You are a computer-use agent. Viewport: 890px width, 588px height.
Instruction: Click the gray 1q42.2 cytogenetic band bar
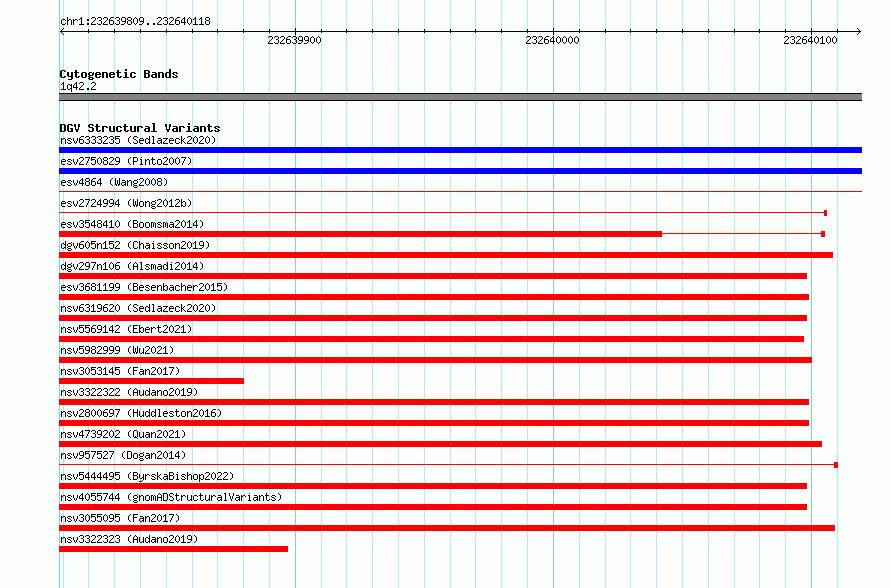[460, 97]
